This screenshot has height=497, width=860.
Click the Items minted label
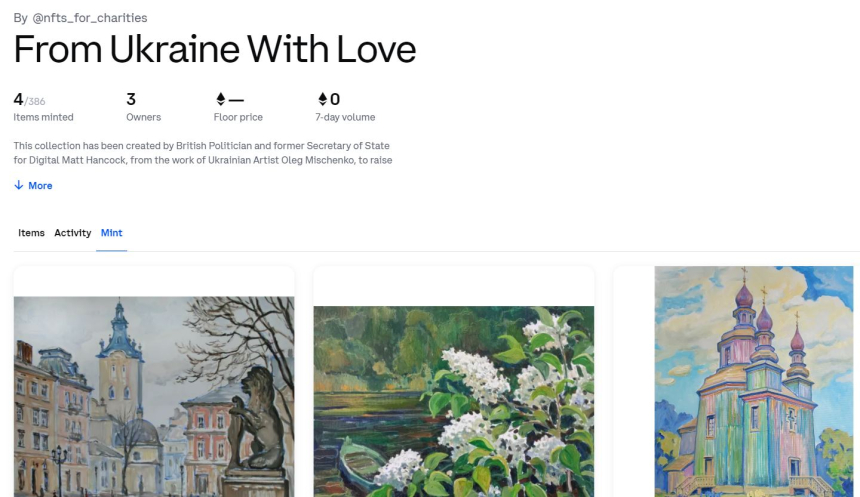click(x=43, y=118)
